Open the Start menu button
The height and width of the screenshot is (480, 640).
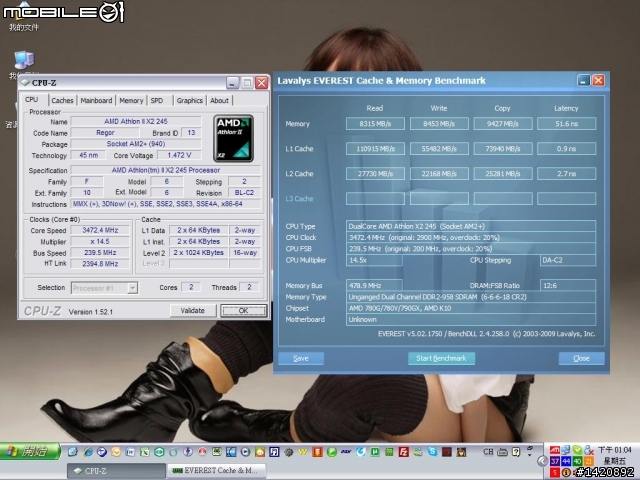tap(30, 452)
